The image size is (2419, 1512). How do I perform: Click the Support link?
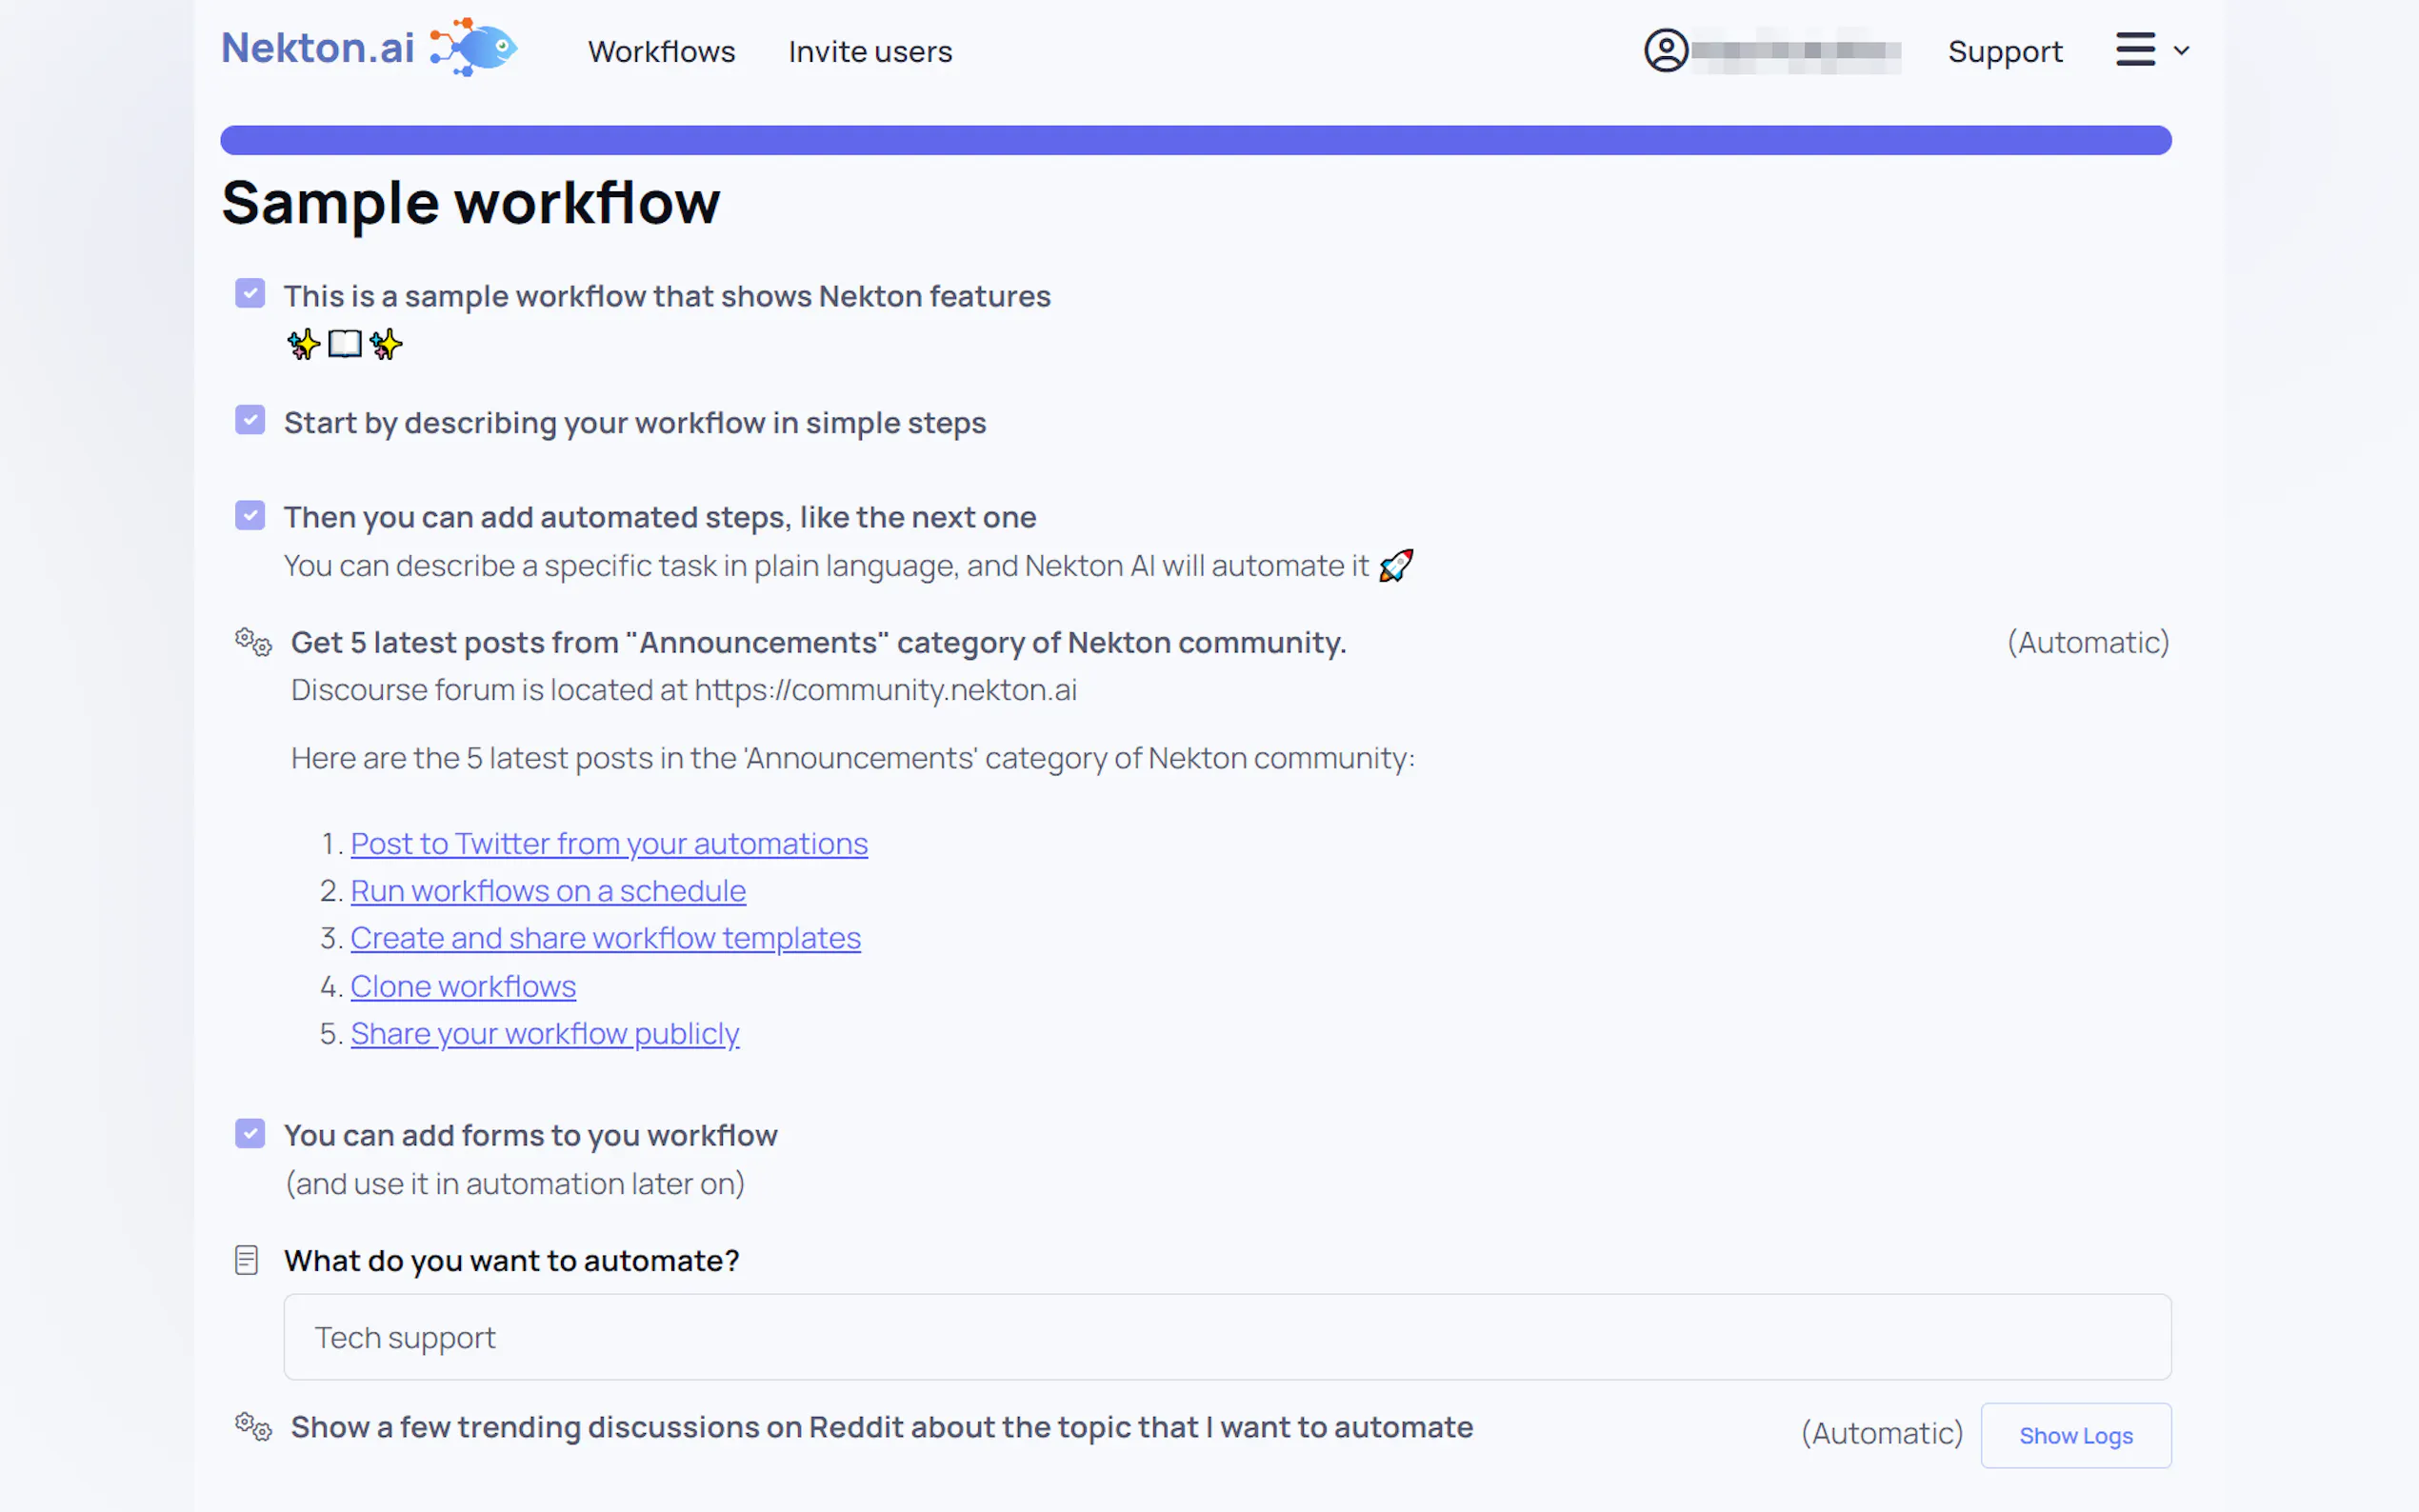click(2004, 51)
